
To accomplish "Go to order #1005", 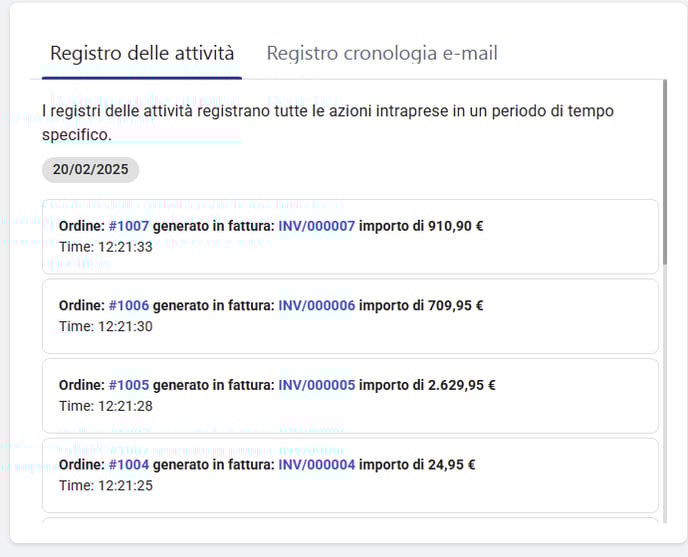I will (x=128, y=385).
